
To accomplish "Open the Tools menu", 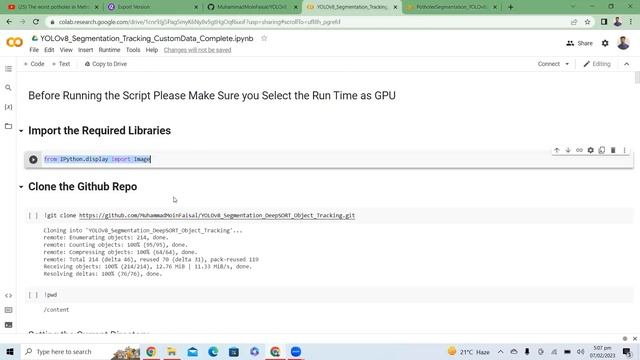I will (x=133, y=50).
